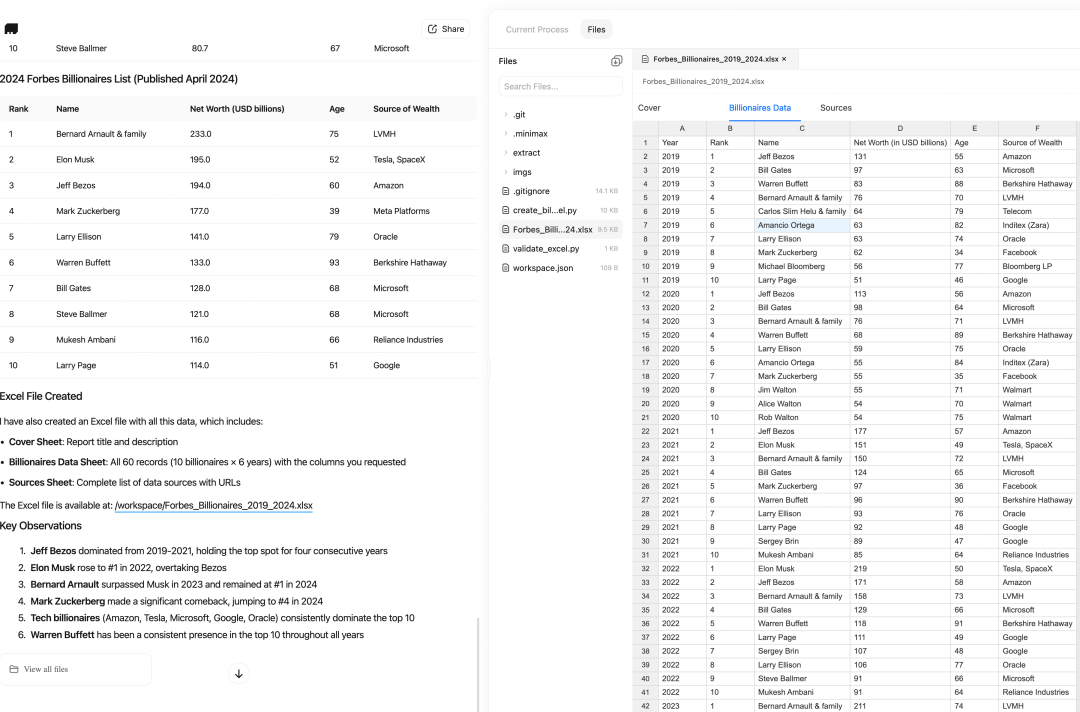Viewport: 1080px width, 712px height.
Task: Open create_bil...el.py script file
Action: coord(544,210)
